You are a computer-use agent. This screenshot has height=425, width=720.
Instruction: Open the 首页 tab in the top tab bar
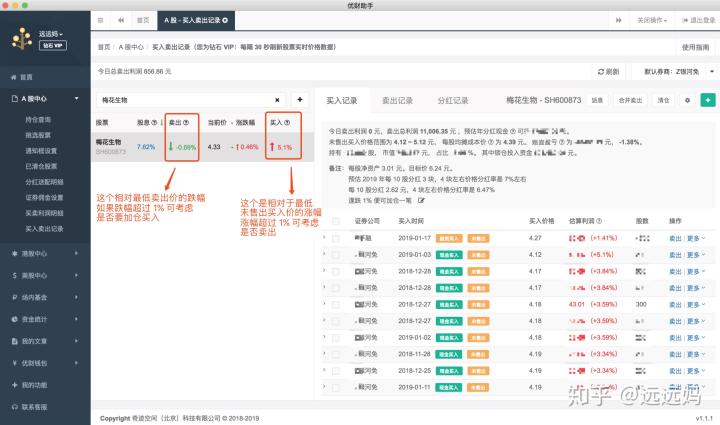pos(143,20)
